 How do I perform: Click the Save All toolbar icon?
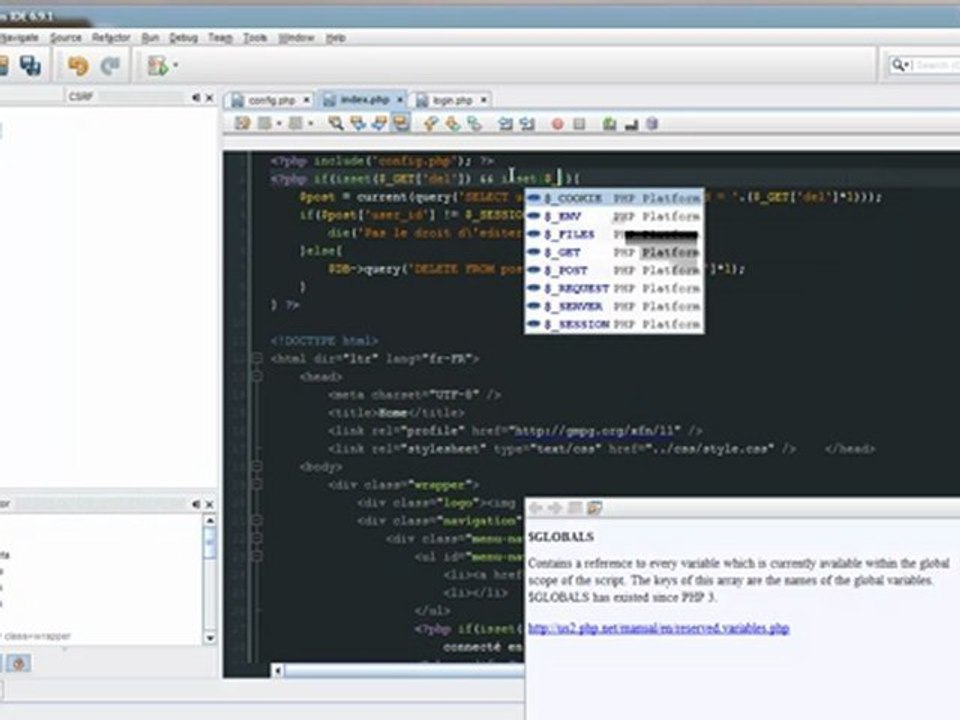[x=29, y=65]
